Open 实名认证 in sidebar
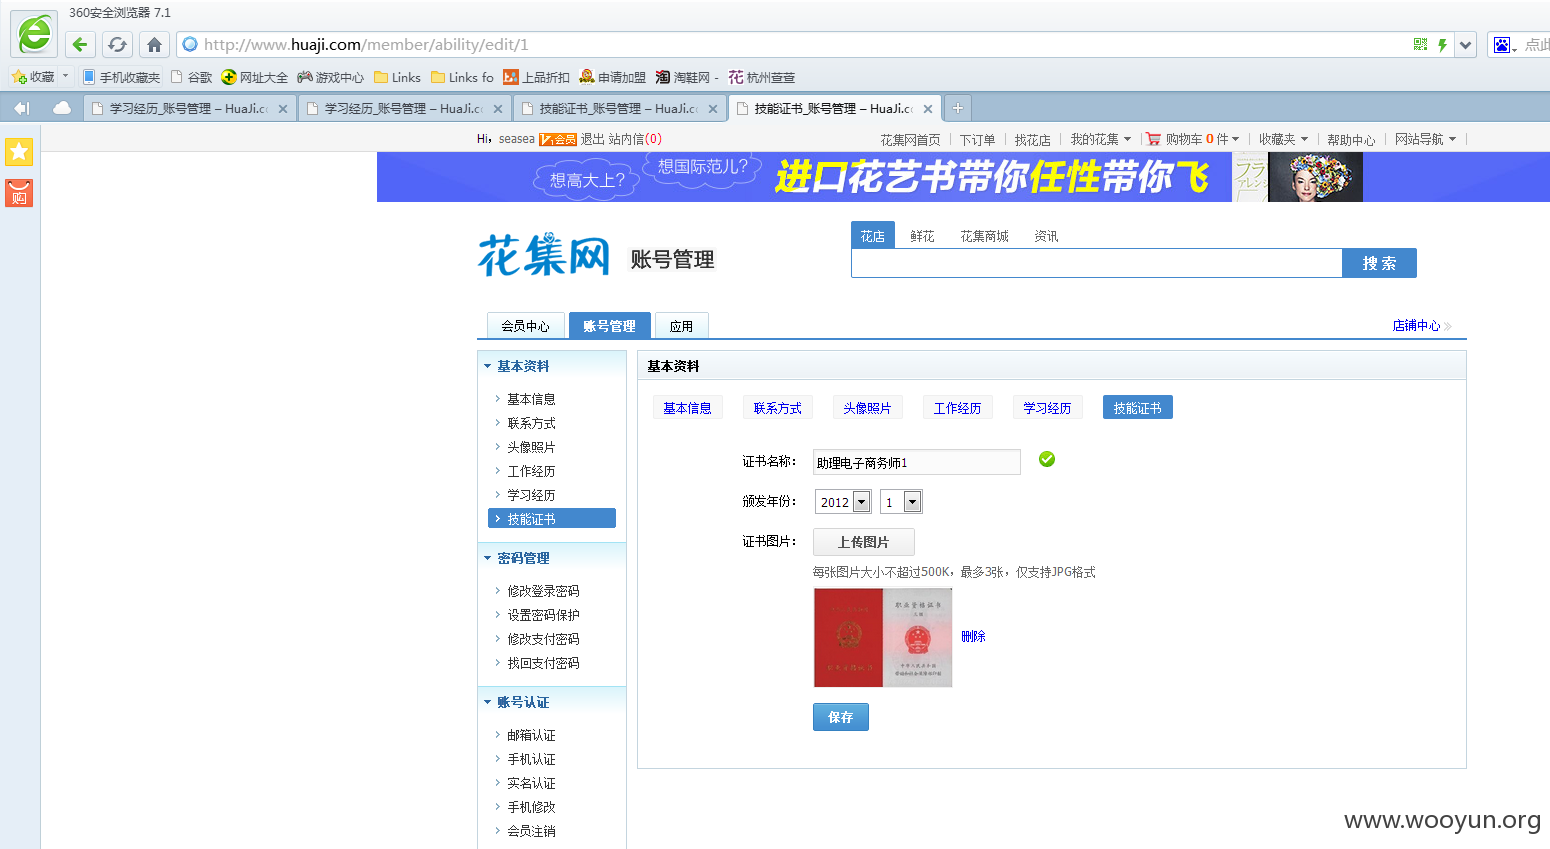This screenshot has width=1550, height=849. coord(531,783)
